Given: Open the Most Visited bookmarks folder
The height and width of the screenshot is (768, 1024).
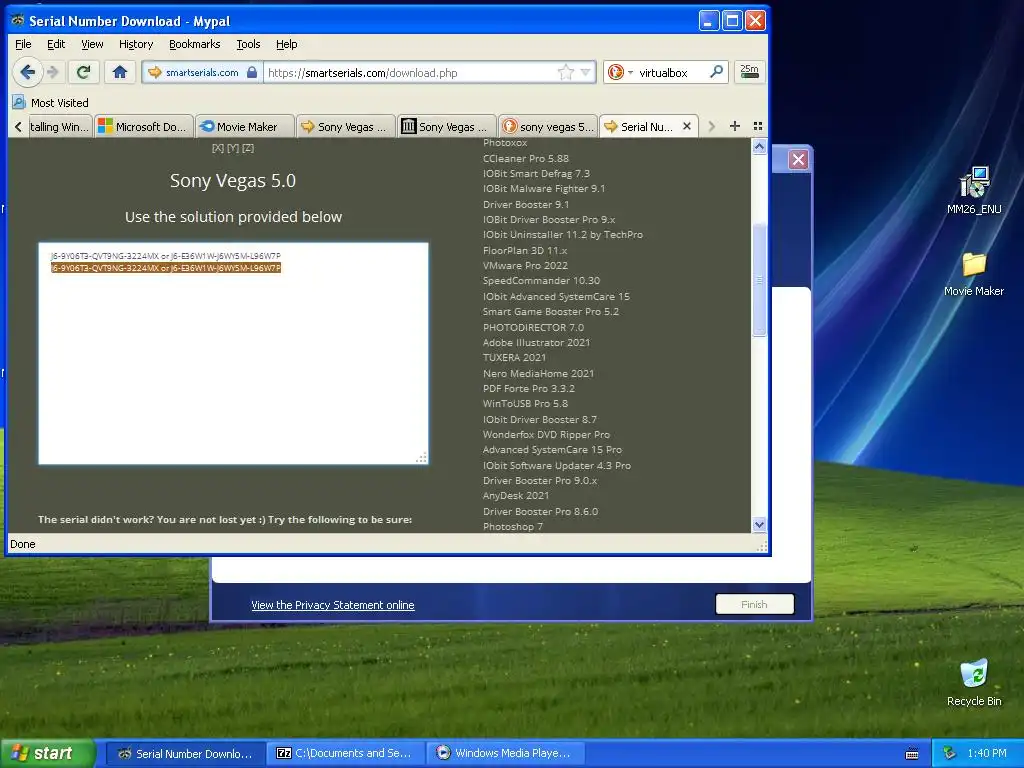Looking at the screenshot, I should pyautogui.click(x=51, y=103).
